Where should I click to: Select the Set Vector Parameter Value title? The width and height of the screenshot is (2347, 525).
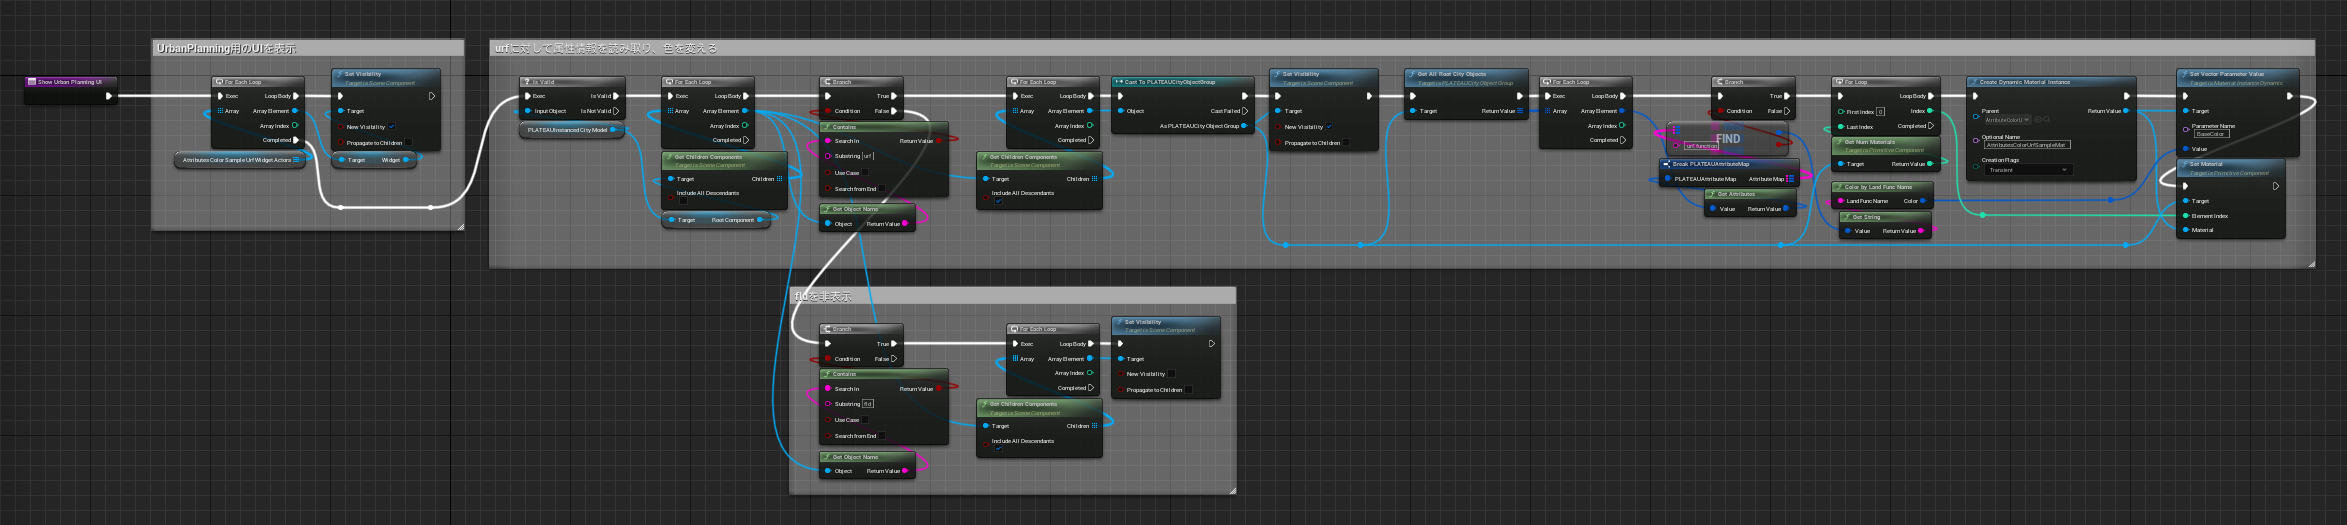pyautogui.click(x=2227, y=74)
